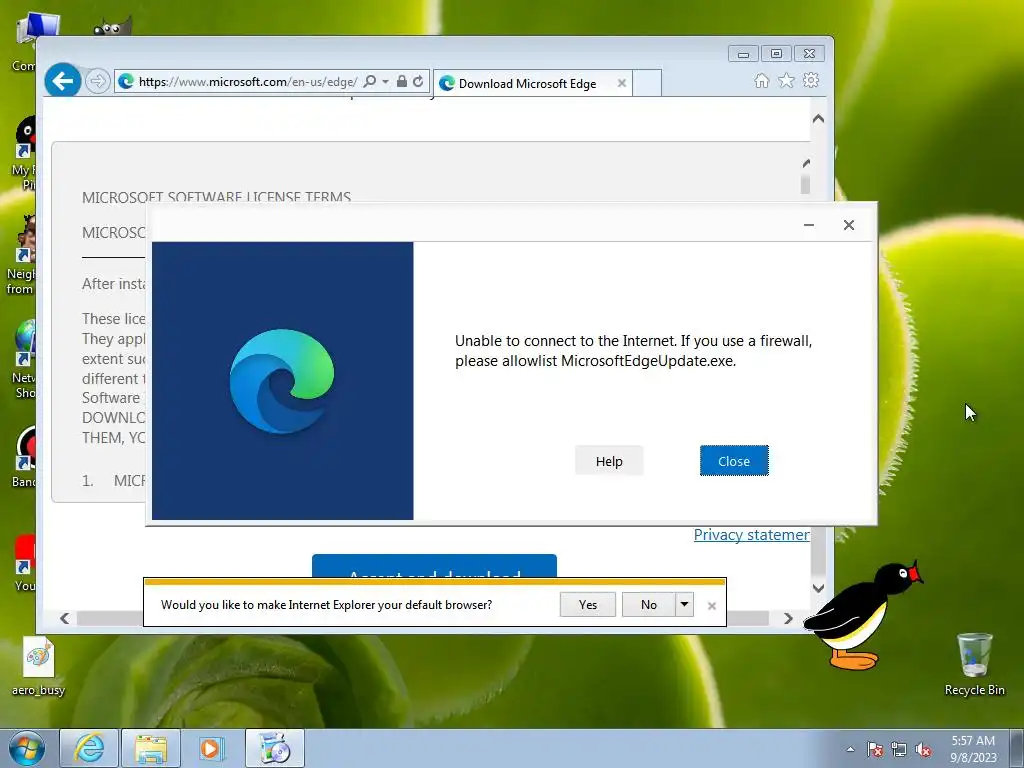Click the security lock icon in address bar
This screenshot has width=1024, height=768.
[402, 81]
